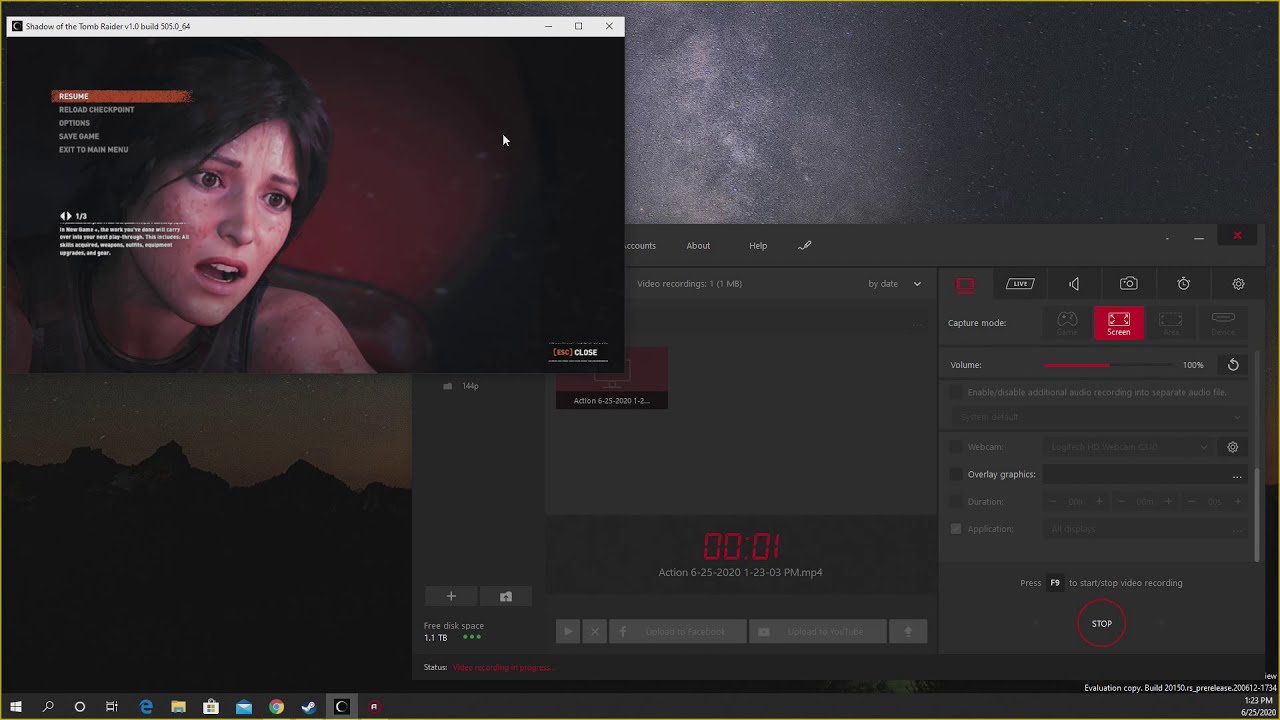The image size is (1280, 720).
Task: Choose RELOAD CHECKPOINT in Tomb Raider menu
Action: click(x=96, y=110)
